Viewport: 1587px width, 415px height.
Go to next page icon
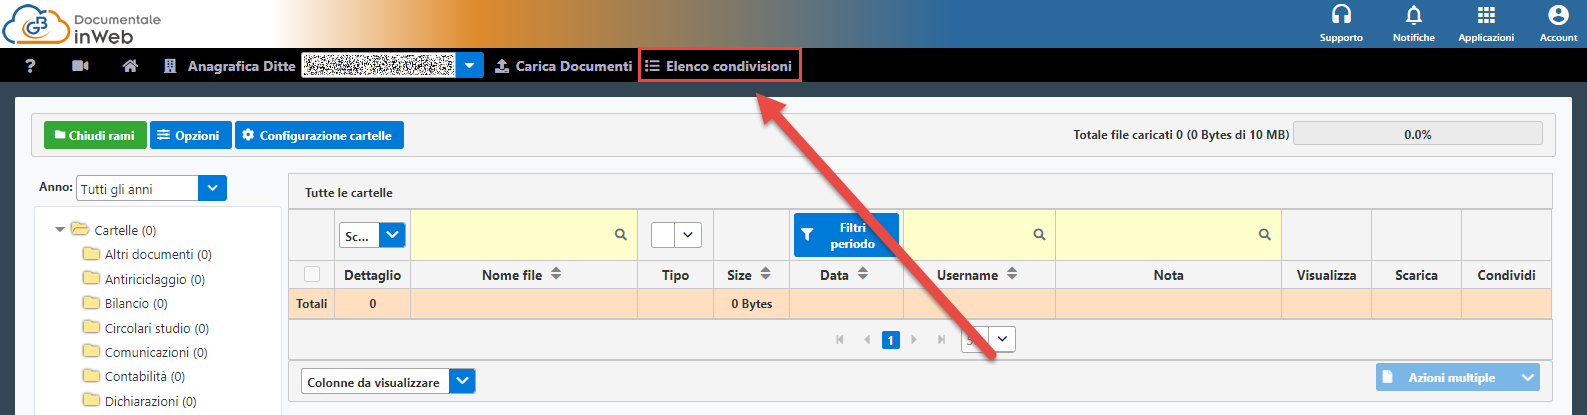click(914, 340)
